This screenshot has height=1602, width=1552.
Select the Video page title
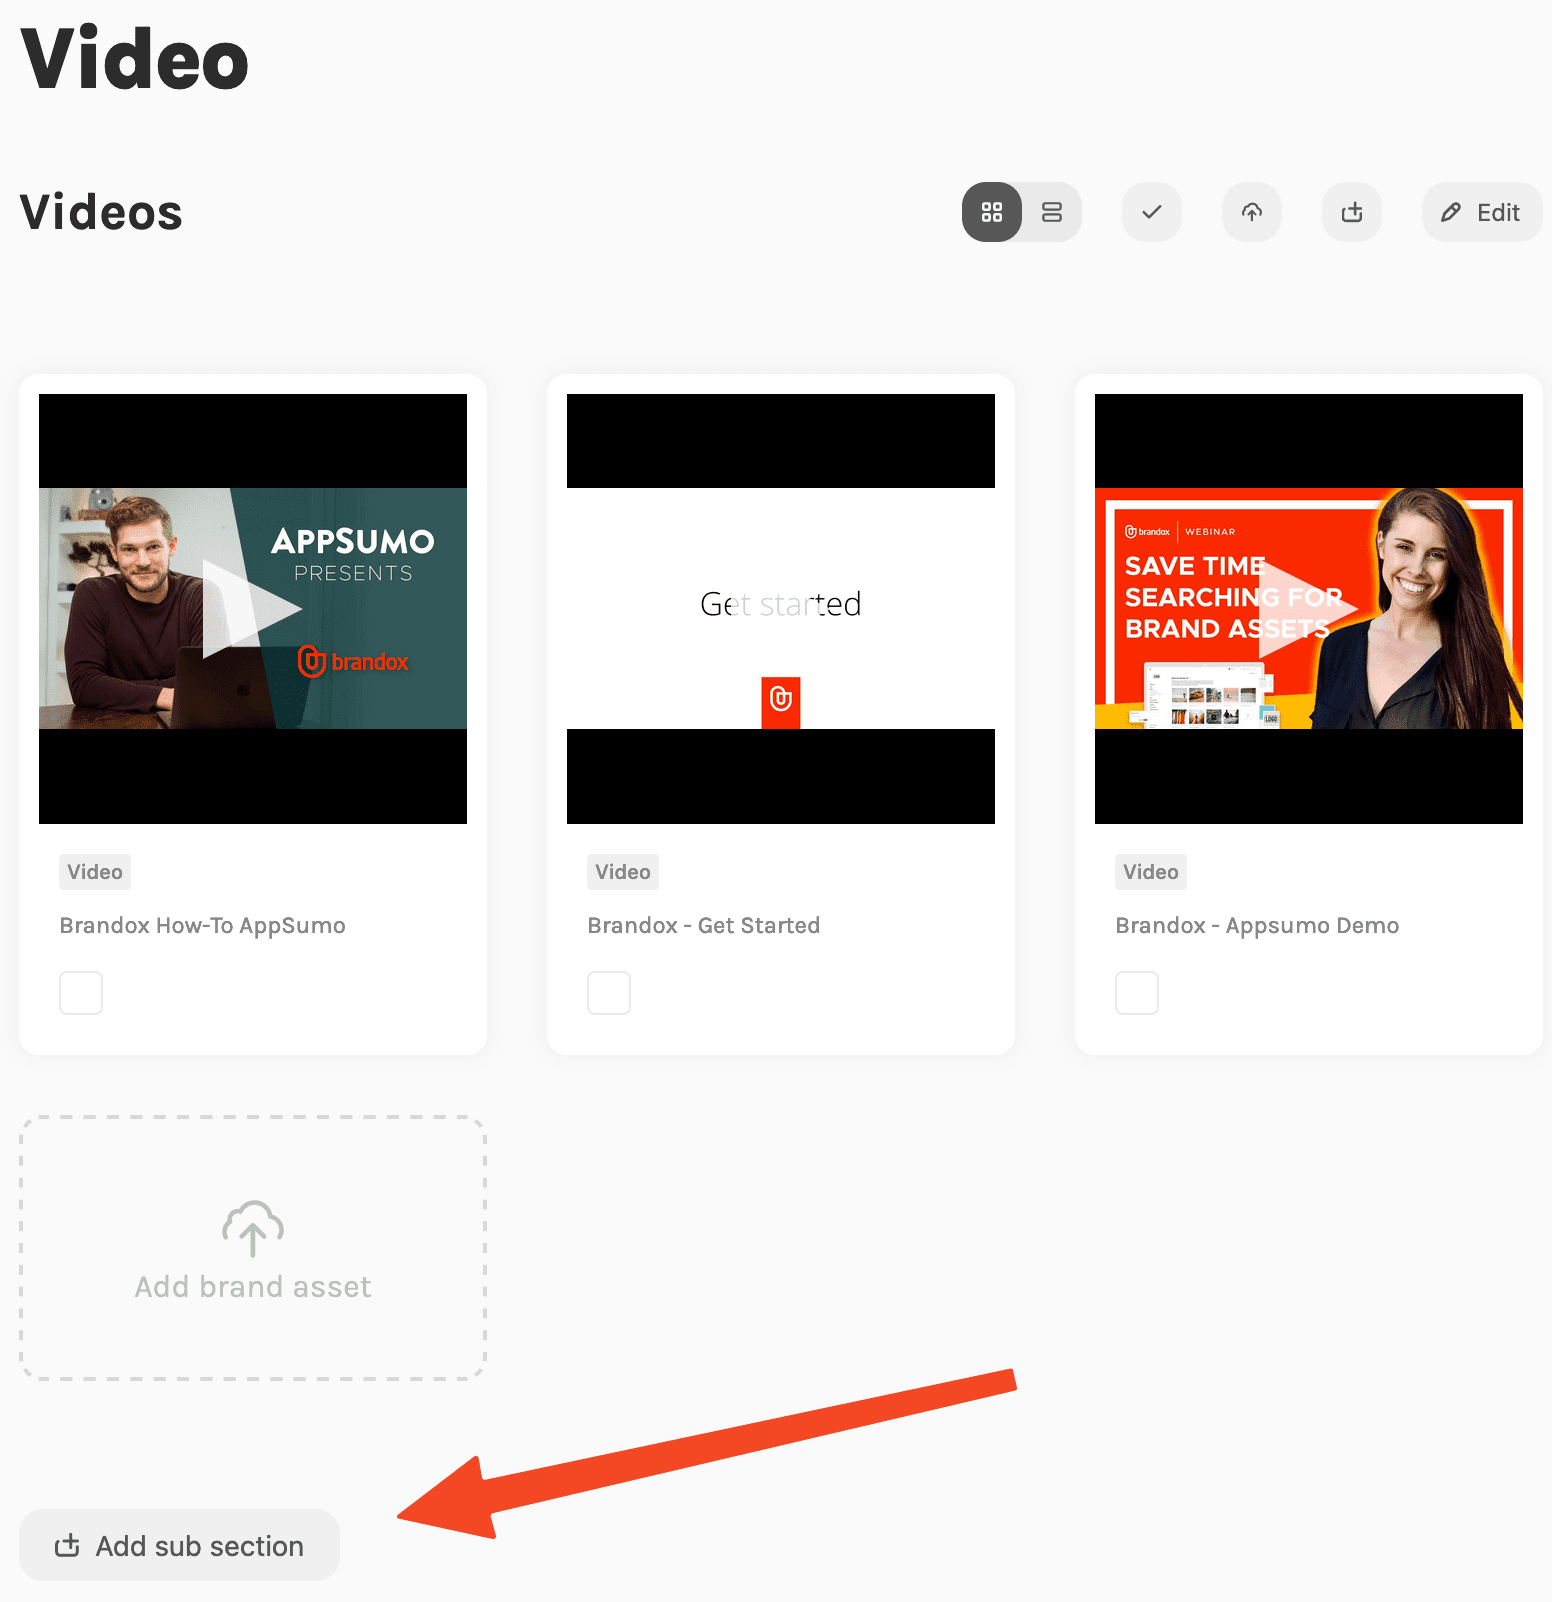click(134, 59)
